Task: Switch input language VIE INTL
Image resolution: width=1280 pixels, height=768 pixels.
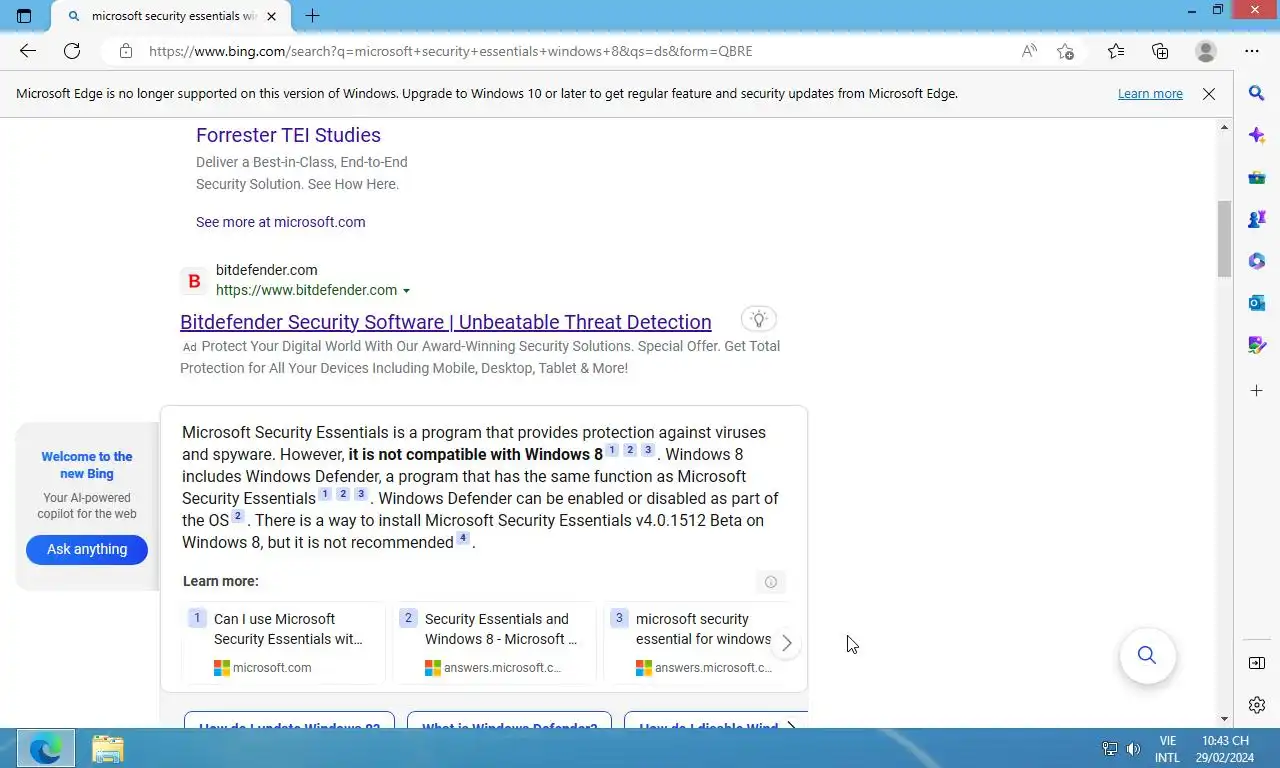Action: [1167, 749]
